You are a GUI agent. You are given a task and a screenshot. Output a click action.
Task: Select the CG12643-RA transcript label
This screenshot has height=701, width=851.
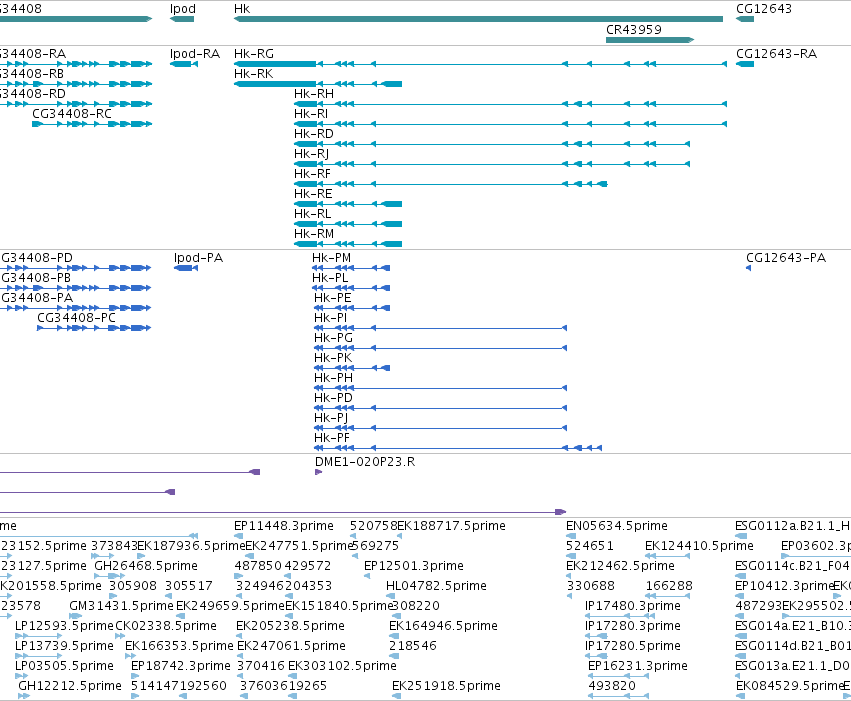[x=776, y=54]
